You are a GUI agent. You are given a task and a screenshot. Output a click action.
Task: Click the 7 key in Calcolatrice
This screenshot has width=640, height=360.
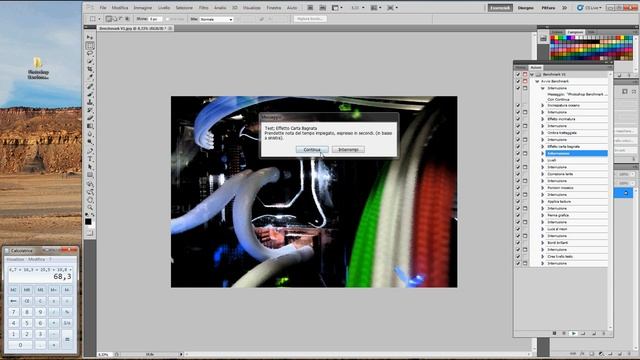[x=13, y=312]
